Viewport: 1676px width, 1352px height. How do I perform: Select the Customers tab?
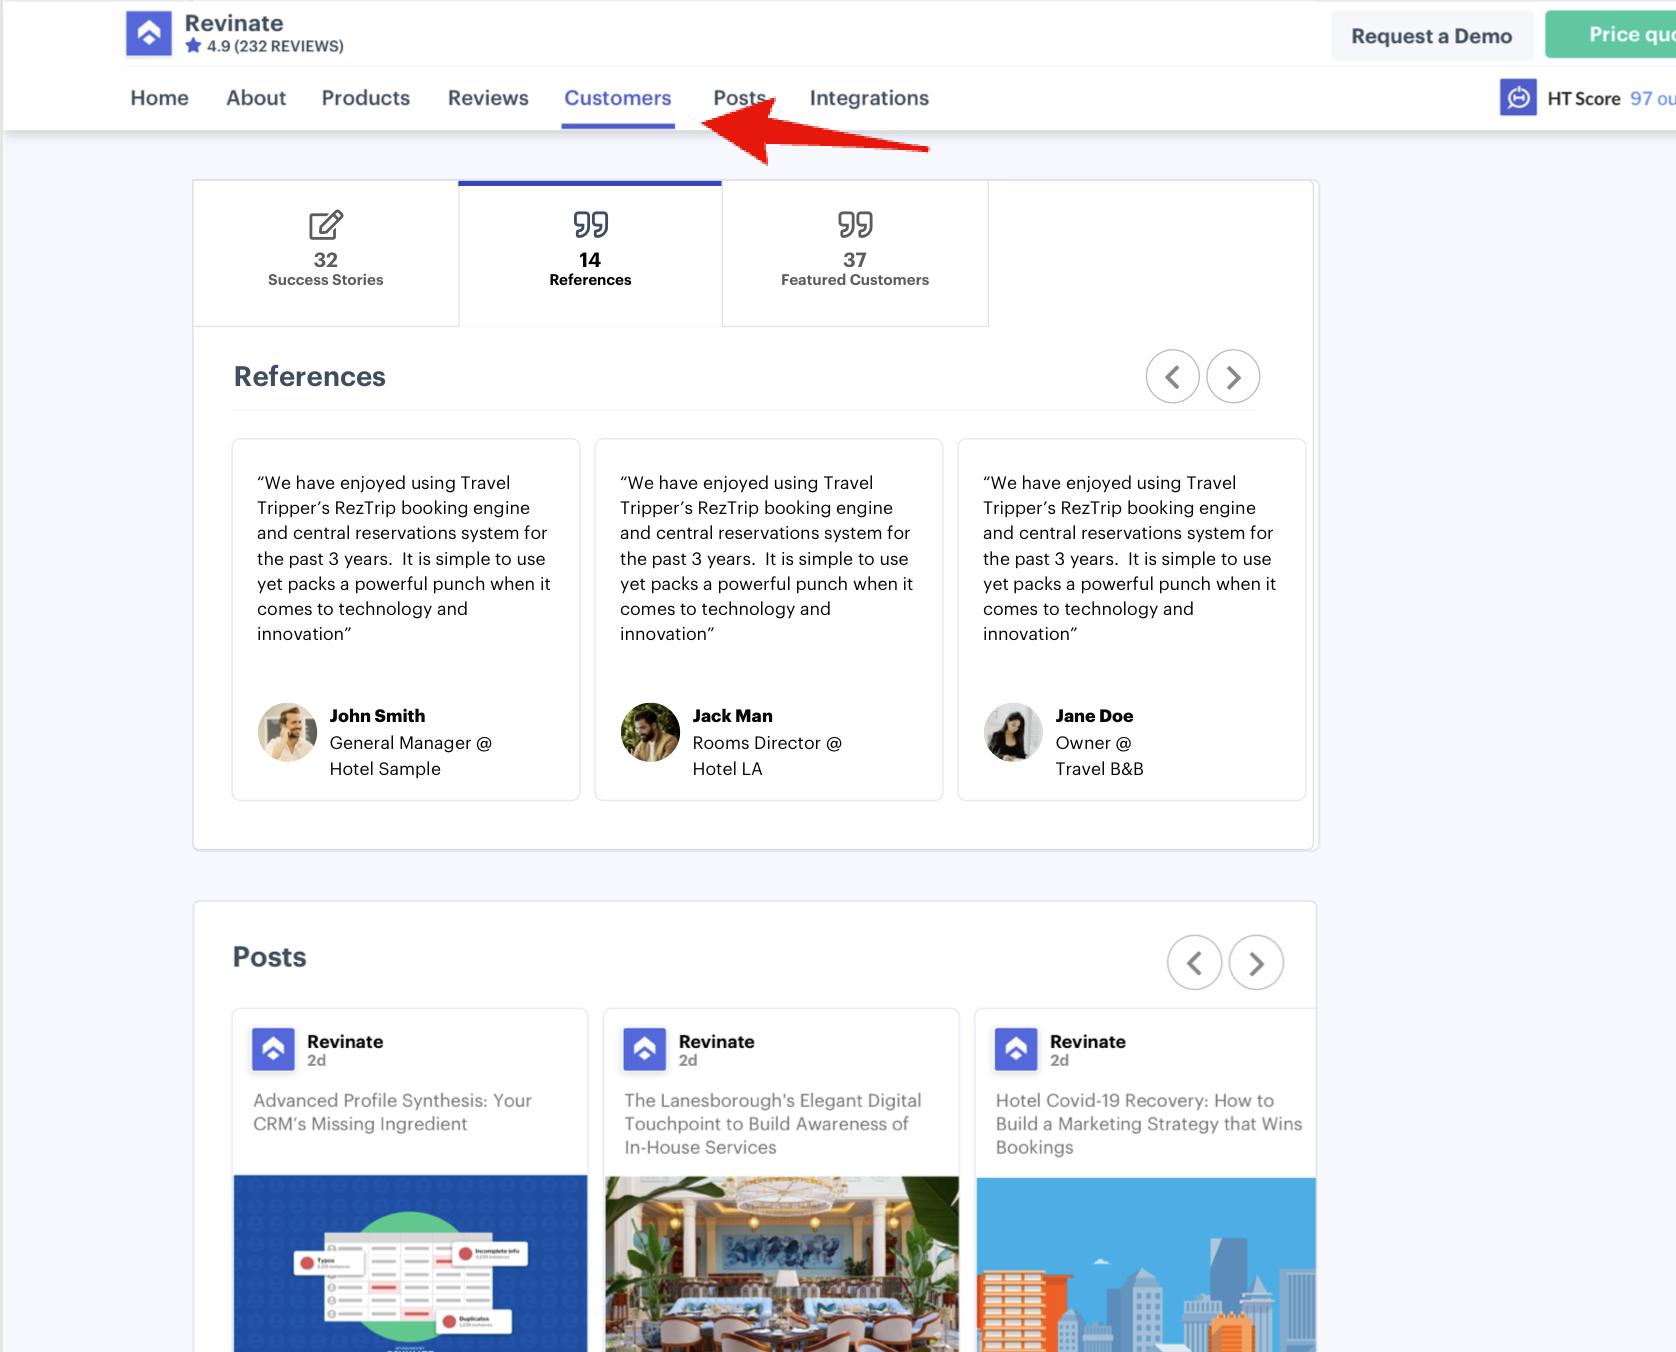coord(618,98)
